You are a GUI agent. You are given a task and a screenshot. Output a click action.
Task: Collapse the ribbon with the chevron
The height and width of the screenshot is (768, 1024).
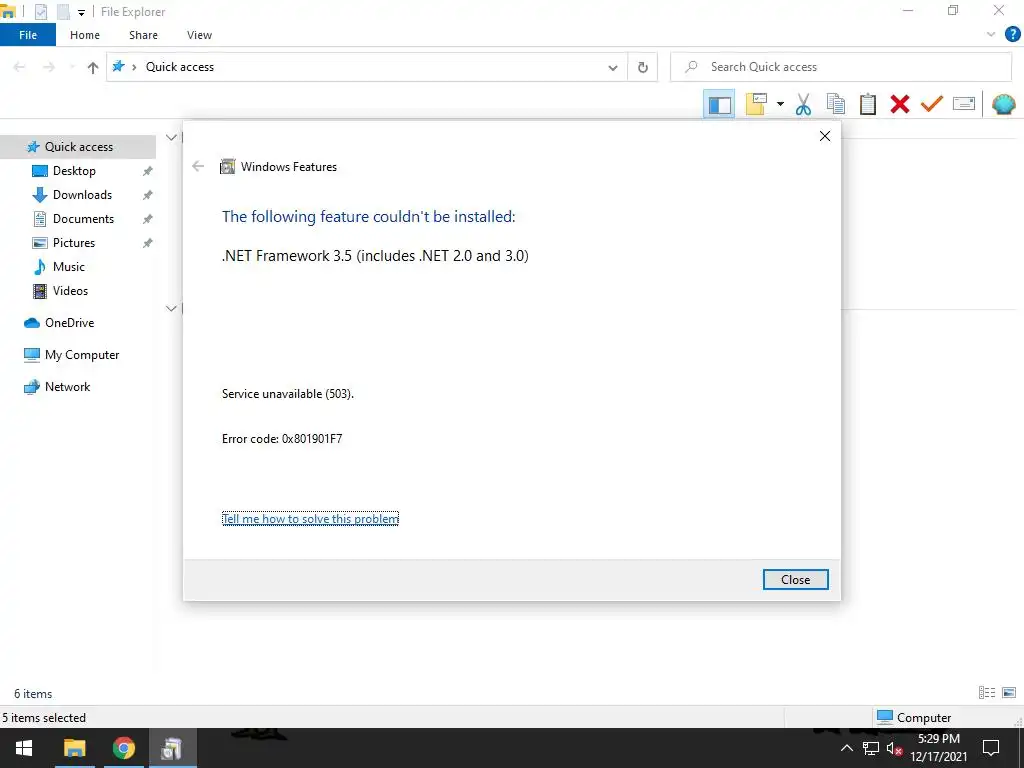(991, 35)
